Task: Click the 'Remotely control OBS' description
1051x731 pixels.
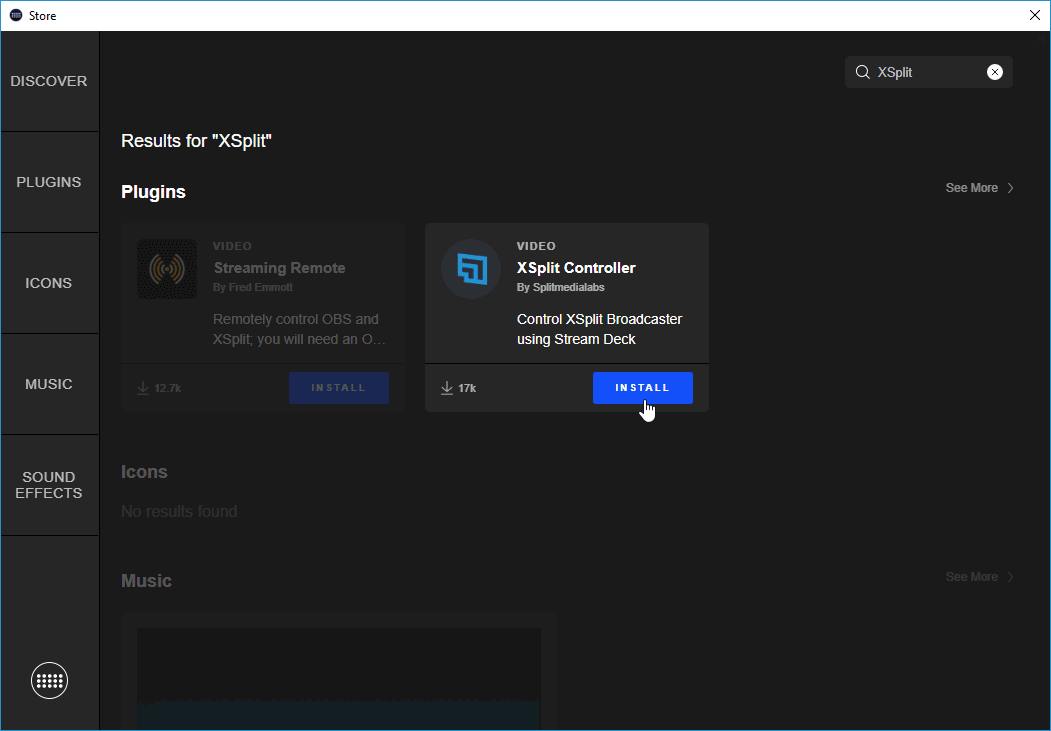Action: (x=299, y=329)
